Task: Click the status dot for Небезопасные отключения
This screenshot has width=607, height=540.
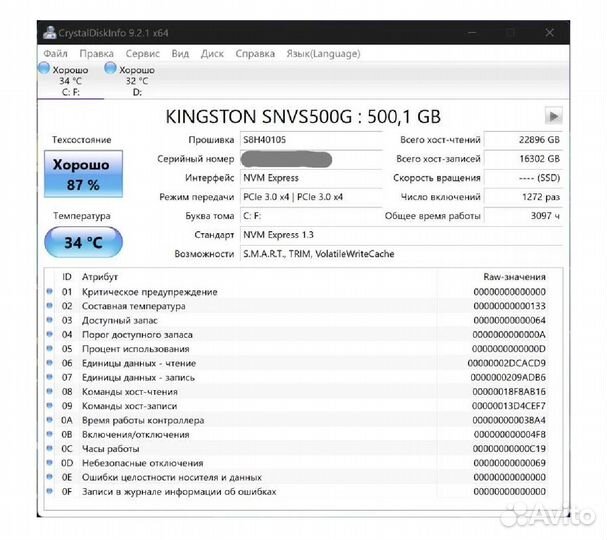Action: tap(50, 463)
